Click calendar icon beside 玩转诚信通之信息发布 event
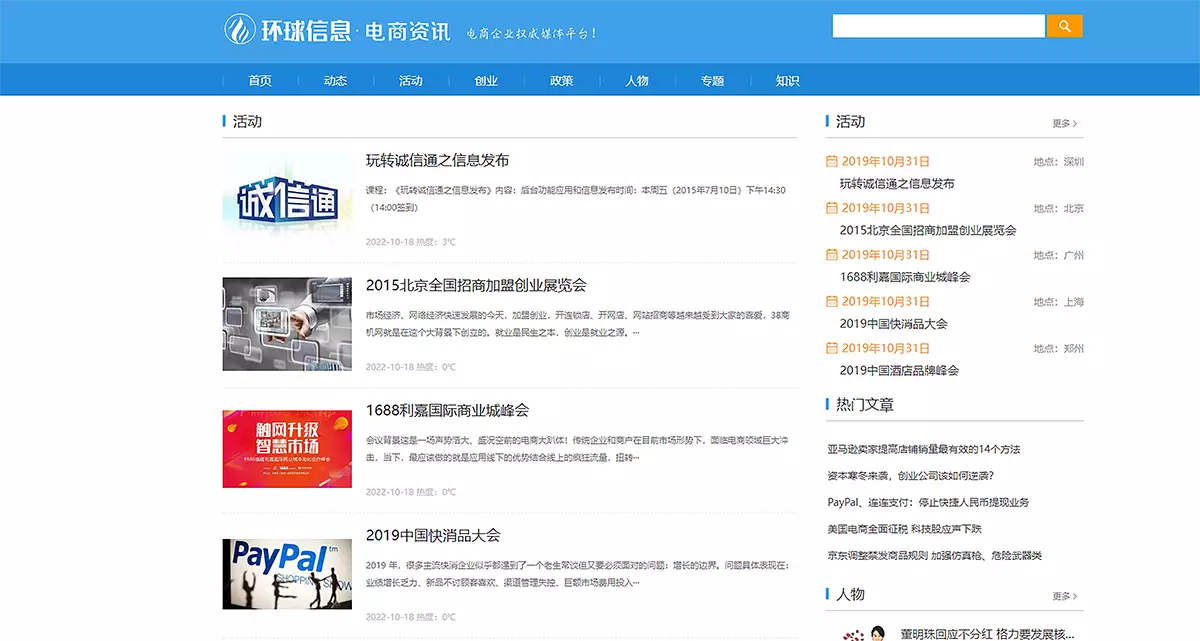The width and height of the screenshot is (1200, 641). tap(831, 161)
